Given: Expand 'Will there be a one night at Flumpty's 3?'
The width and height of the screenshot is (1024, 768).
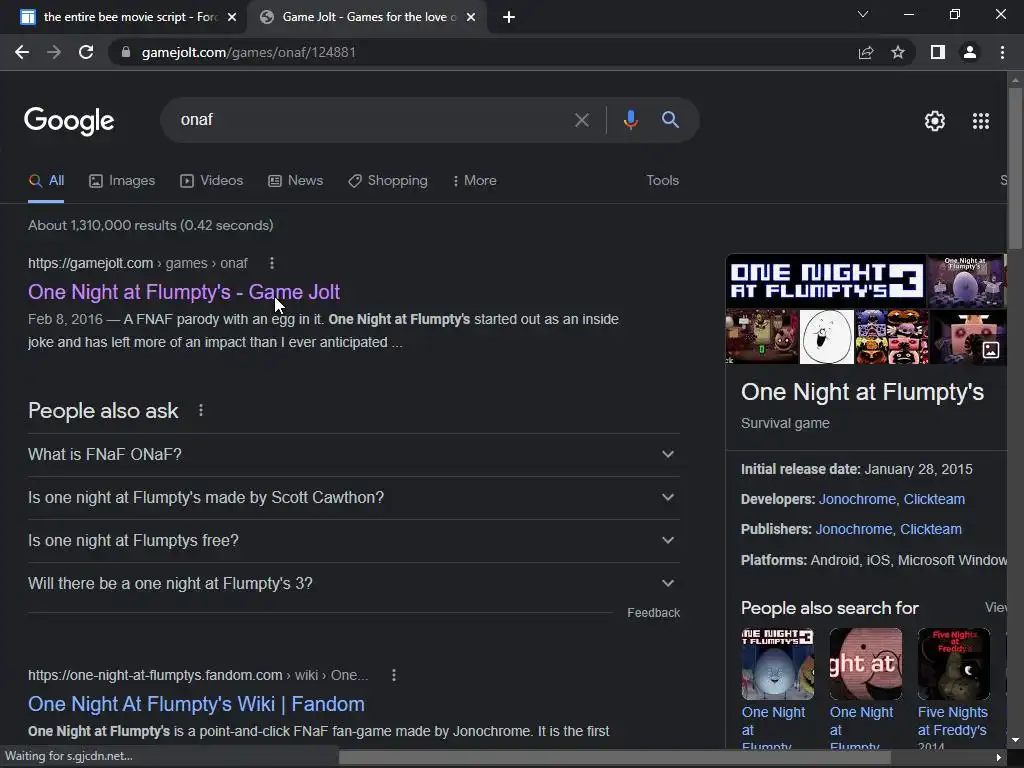Looking at the screenshot, I should (x=354, y=584).
